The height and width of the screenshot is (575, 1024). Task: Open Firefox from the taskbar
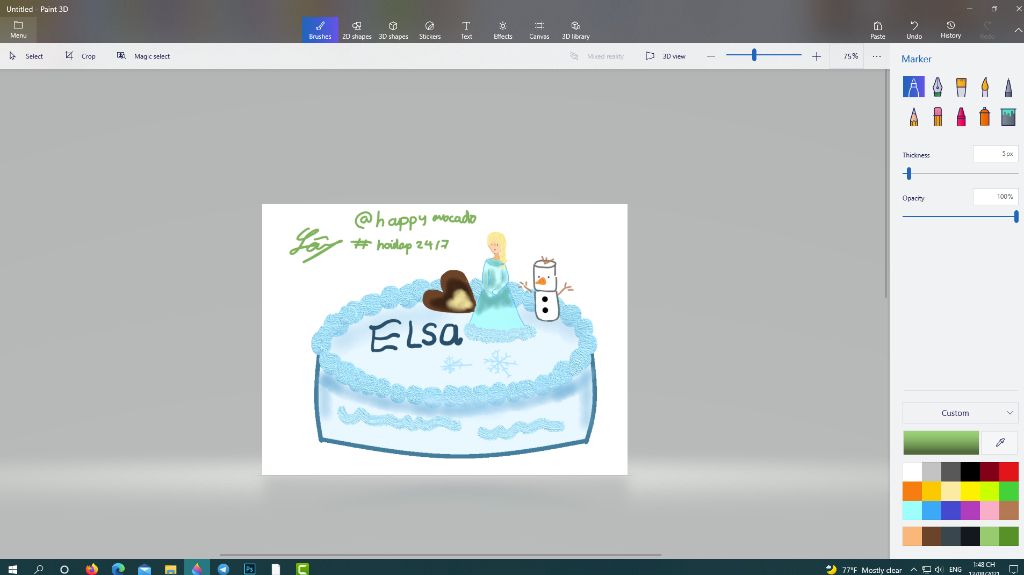click(91, 568)
